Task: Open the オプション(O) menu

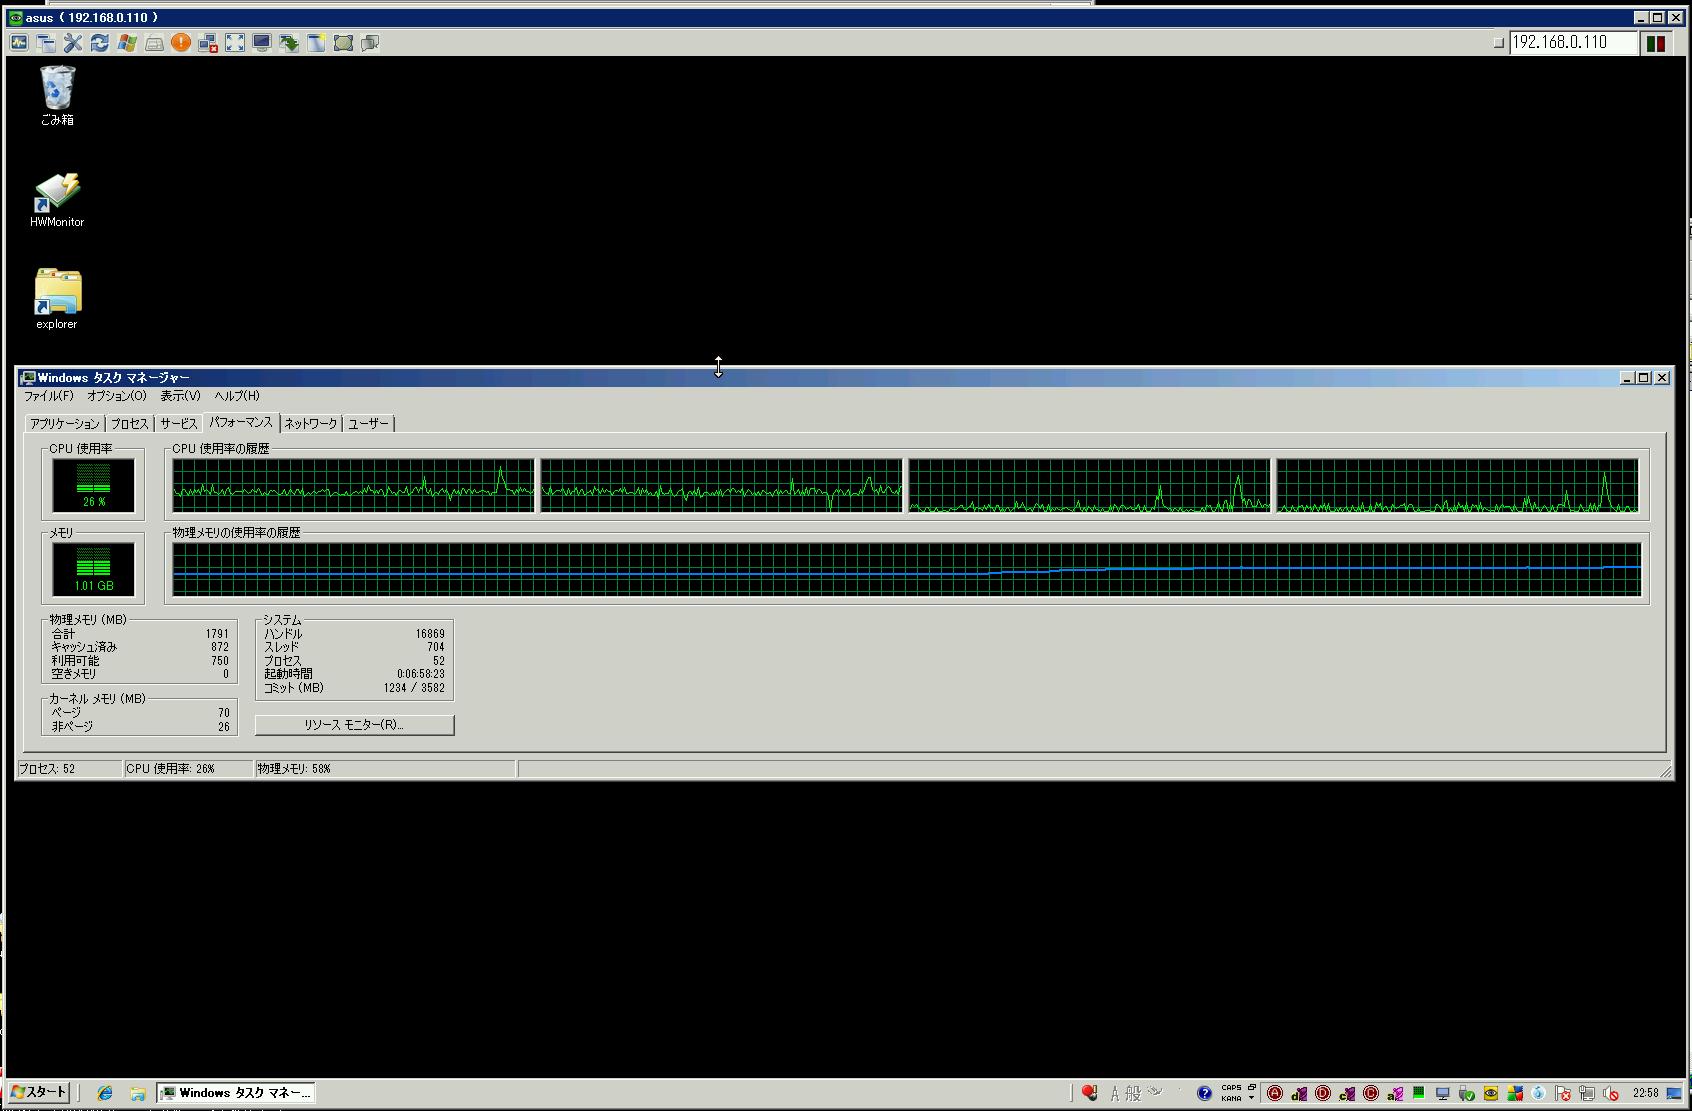Action: click(x=116, y=395)
